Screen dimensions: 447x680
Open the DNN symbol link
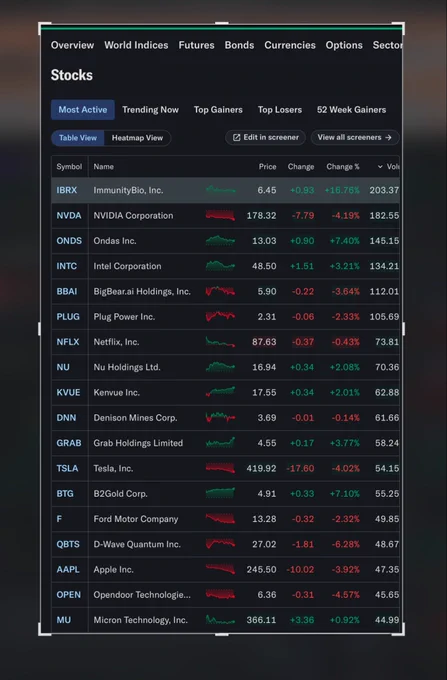tap(66, 418)
